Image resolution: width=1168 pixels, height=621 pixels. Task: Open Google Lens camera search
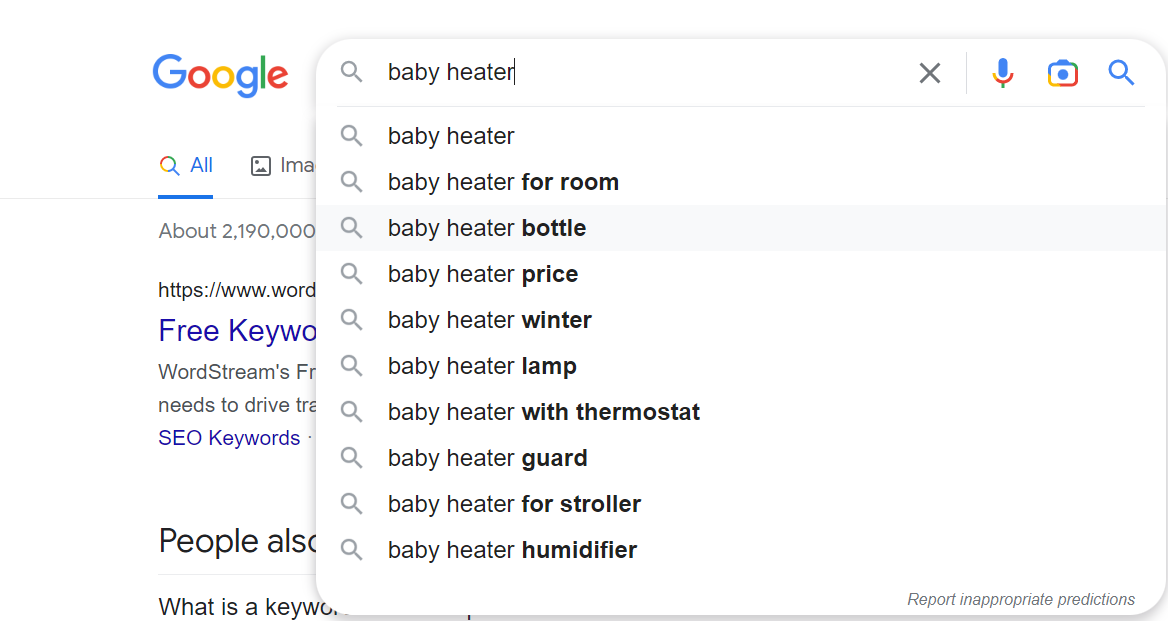[1062, 73]
